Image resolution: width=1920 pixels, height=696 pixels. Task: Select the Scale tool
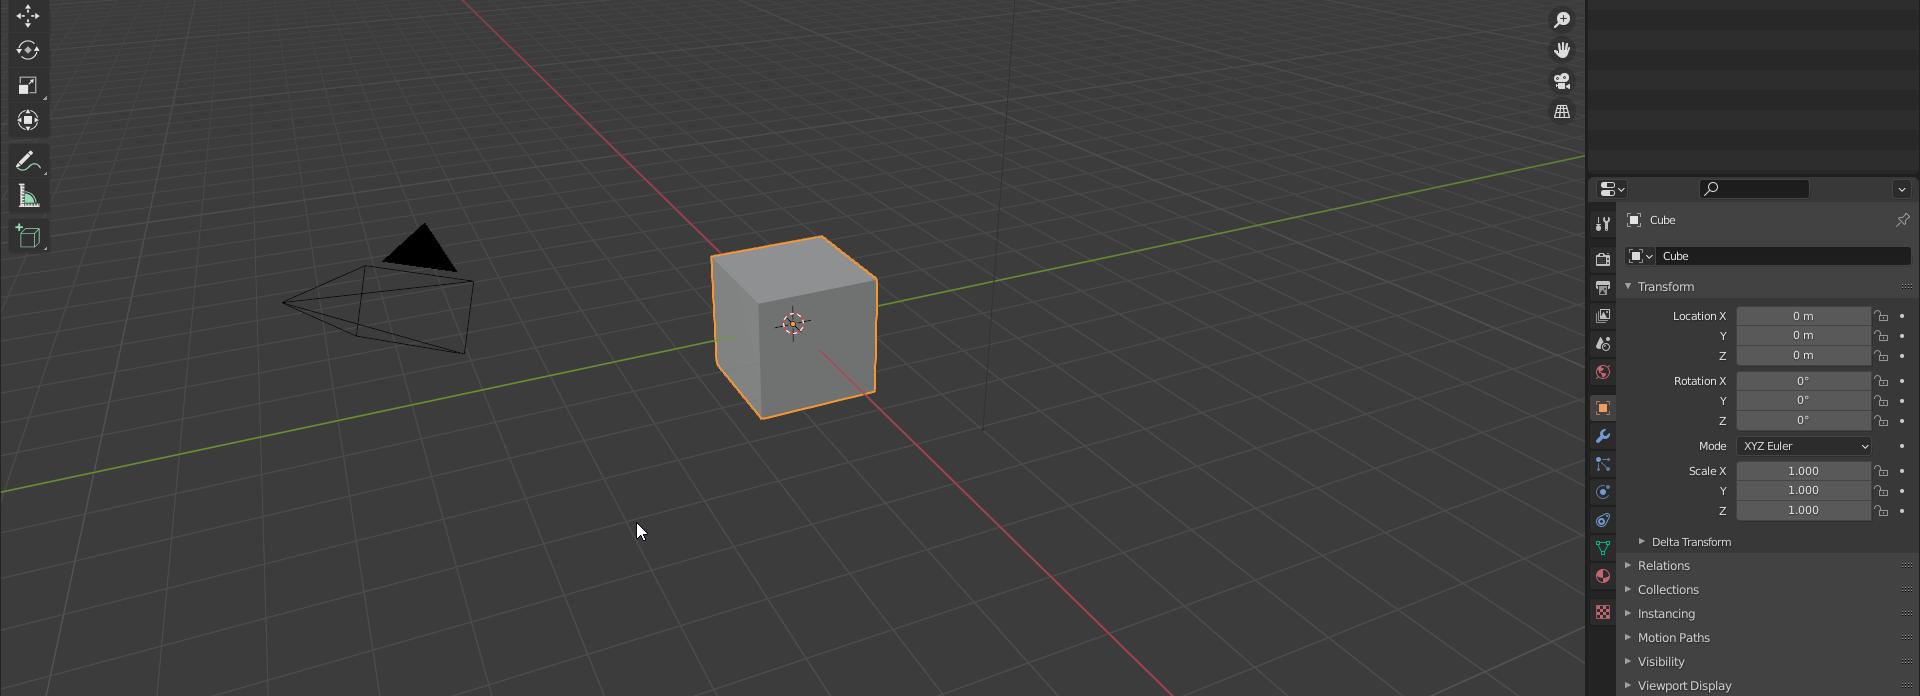click(x=27, y=86)
